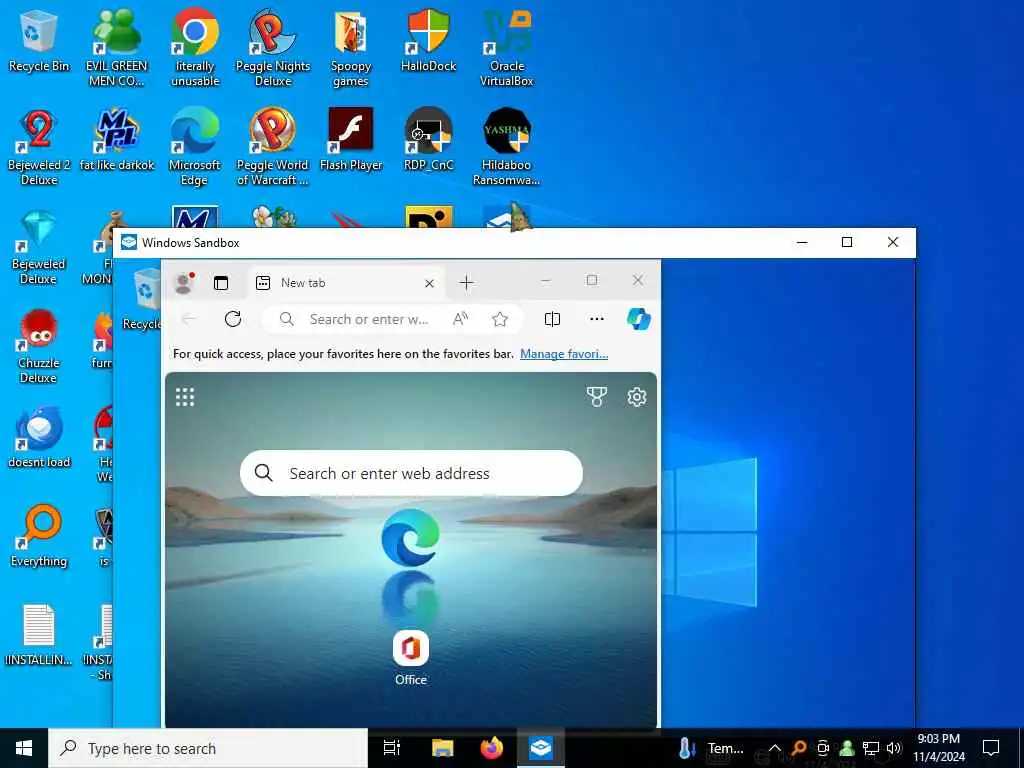Open the Recycle Bin desktop icon
The width and height of the screenshot is (1024, 768).
click(39, 40)
